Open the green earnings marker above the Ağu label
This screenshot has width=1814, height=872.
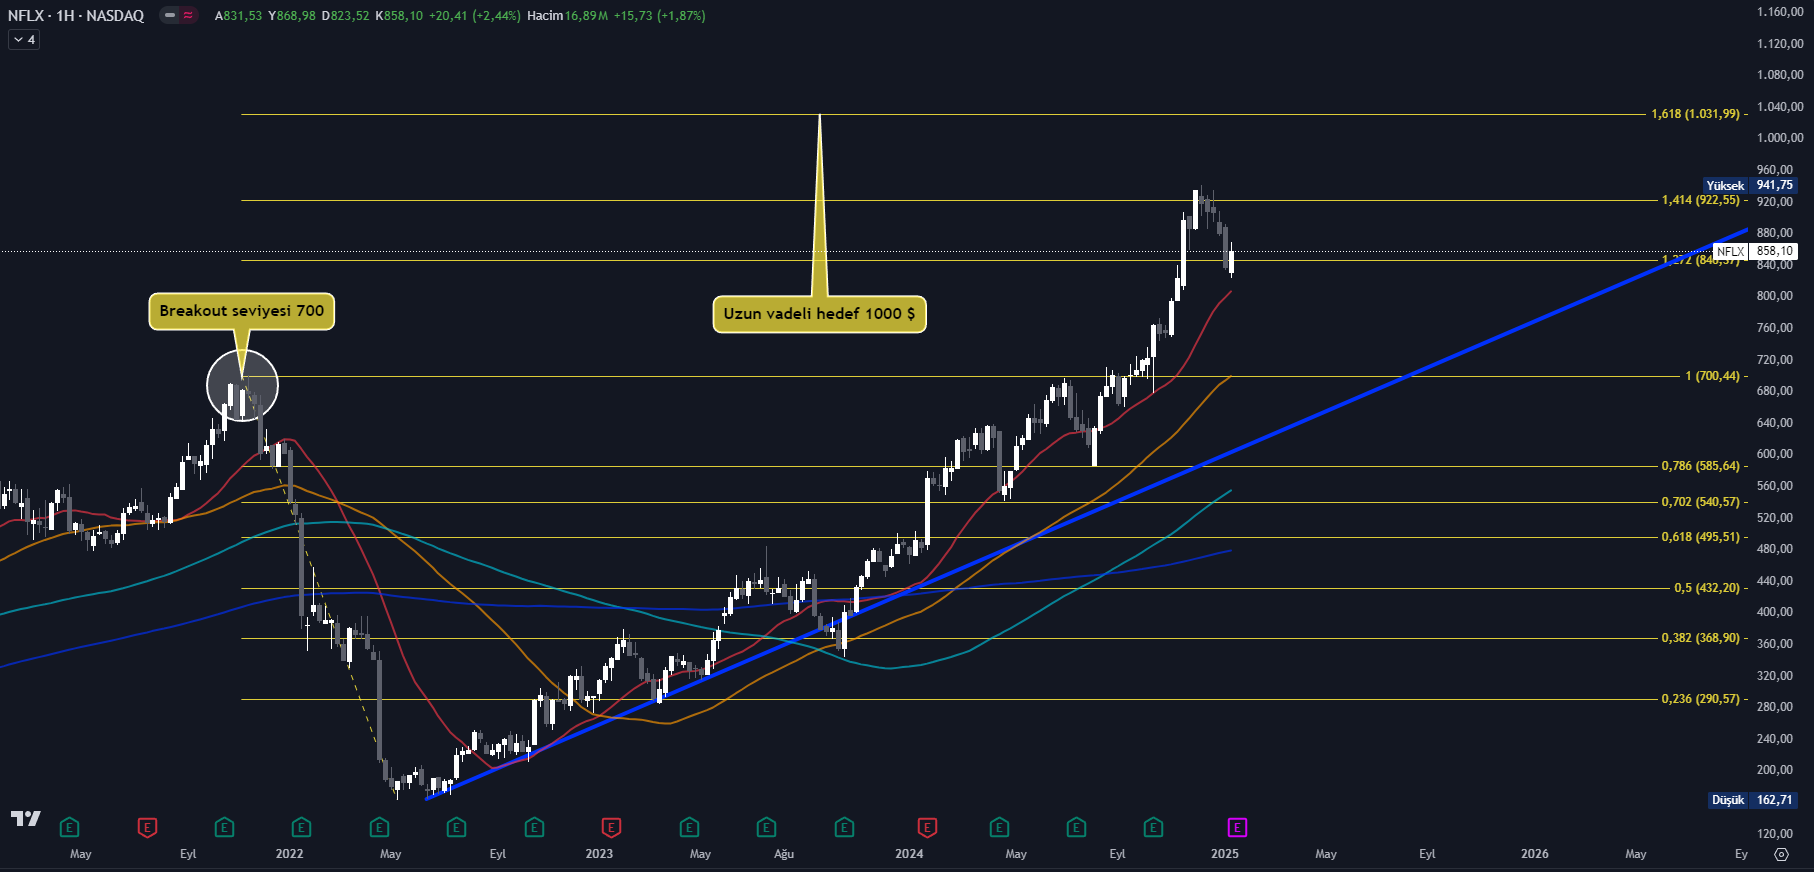[x=766, y=827]
